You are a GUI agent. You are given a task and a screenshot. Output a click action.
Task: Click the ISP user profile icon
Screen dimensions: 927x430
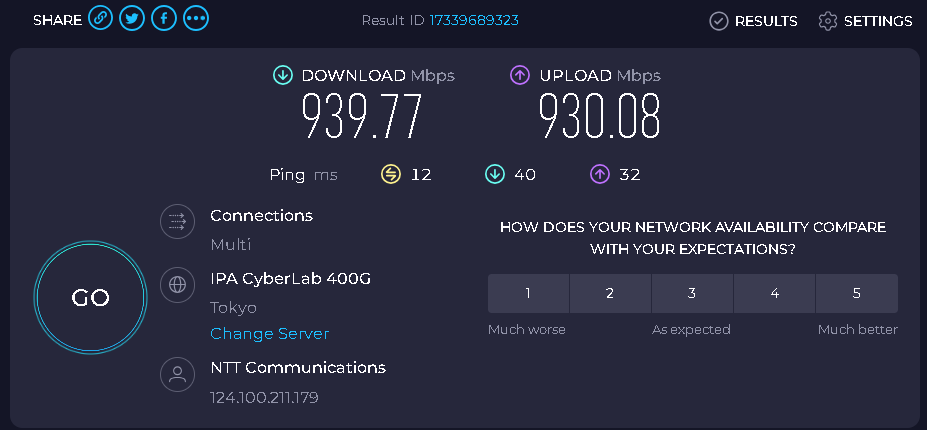177,374
